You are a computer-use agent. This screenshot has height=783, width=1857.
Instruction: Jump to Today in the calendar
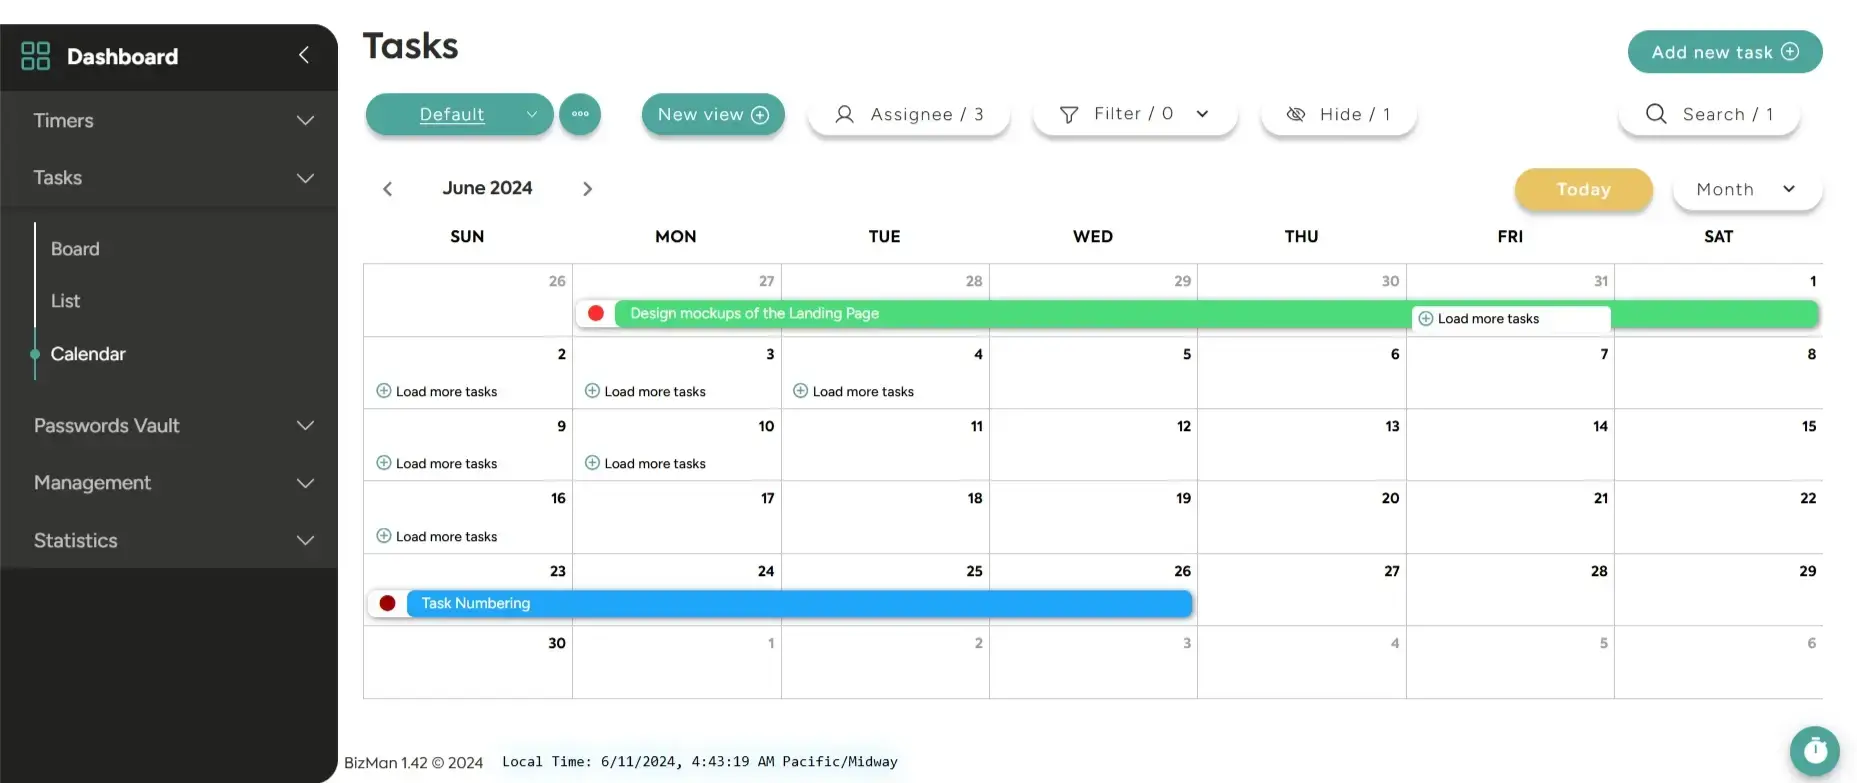click(x=1584, y=189)
